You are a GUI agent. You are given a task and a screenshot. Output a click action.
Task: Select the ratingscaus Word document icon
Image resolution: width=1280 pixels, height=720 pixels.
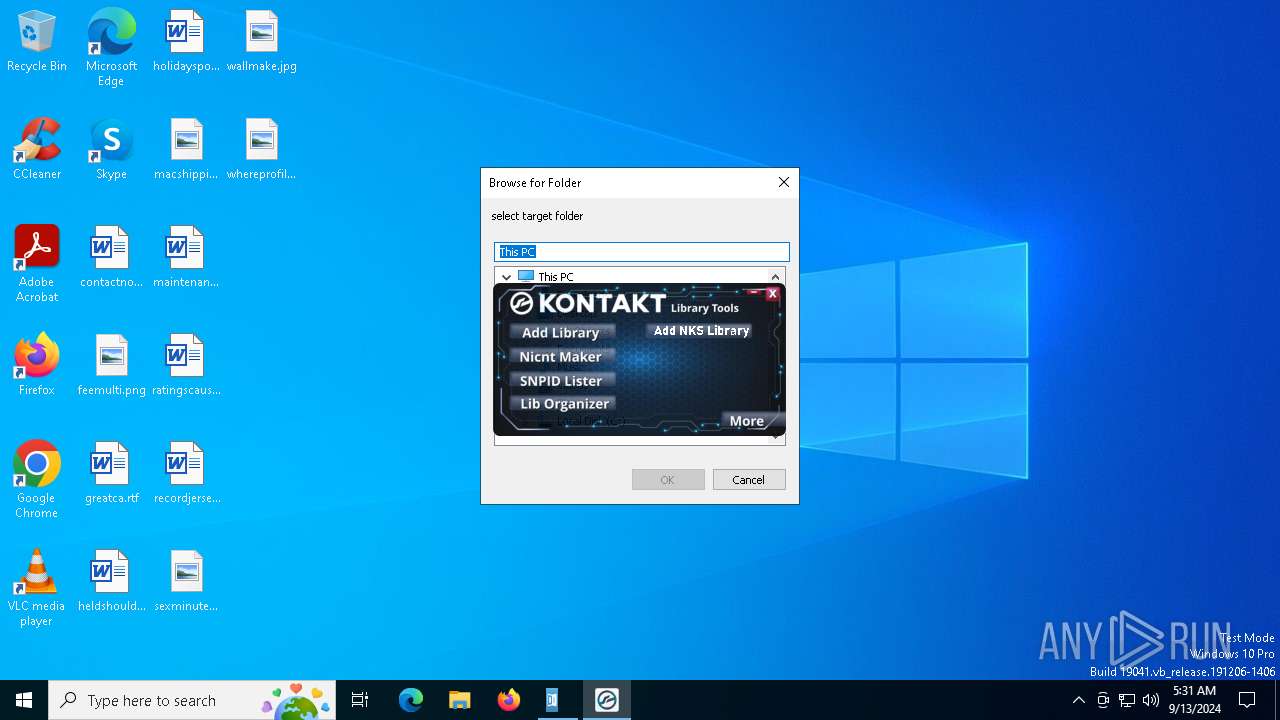coord(185,365)
